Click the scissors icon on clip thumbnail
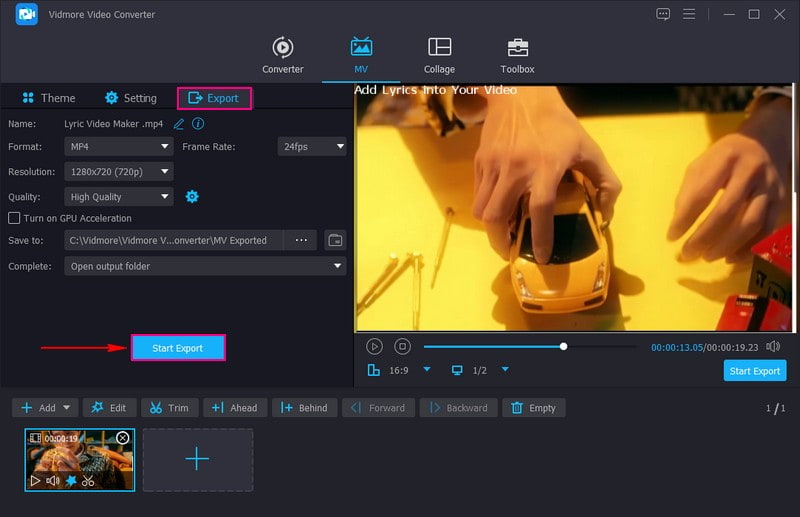Screen dimensions: 800x517 pos(88,481)
